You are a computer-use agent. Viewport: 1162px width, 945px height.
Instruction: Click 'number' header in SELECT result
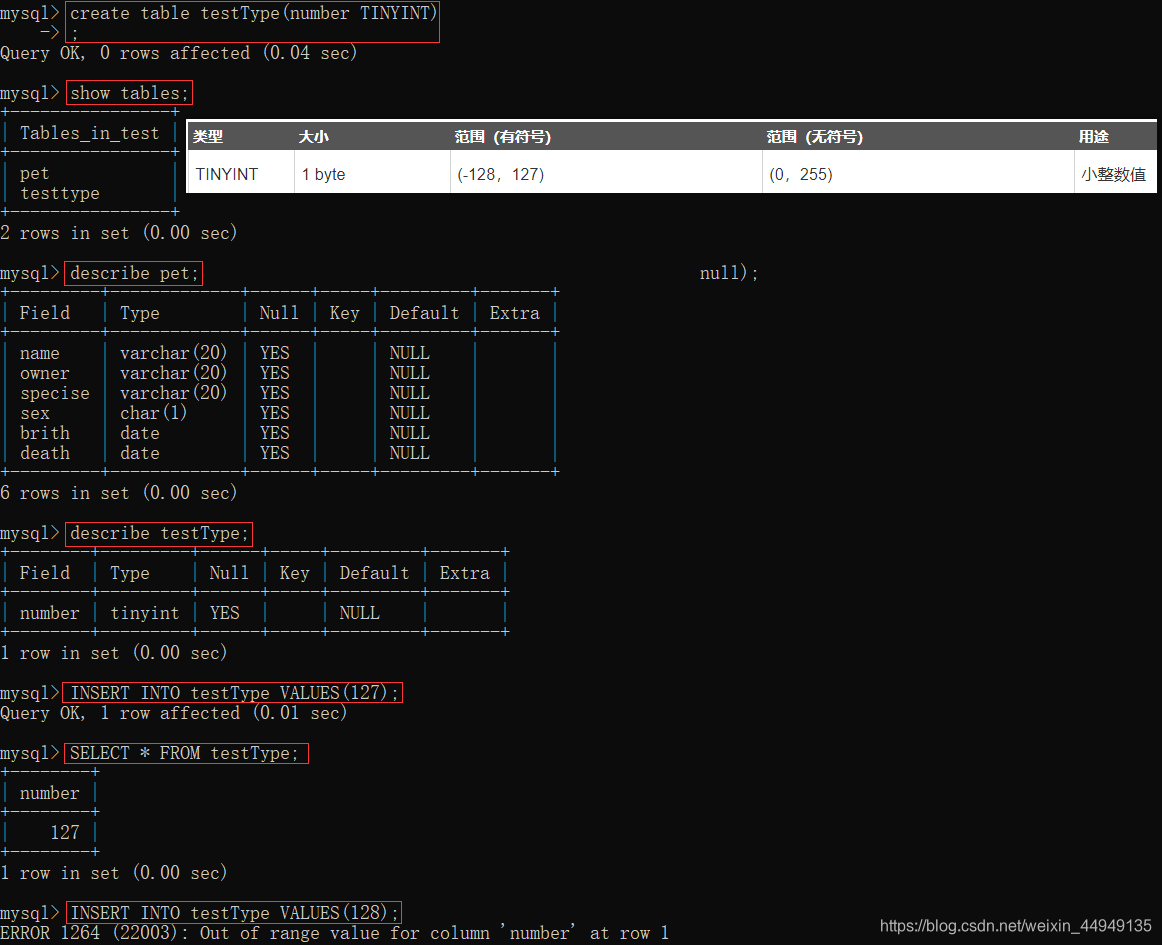coord(50,793)
